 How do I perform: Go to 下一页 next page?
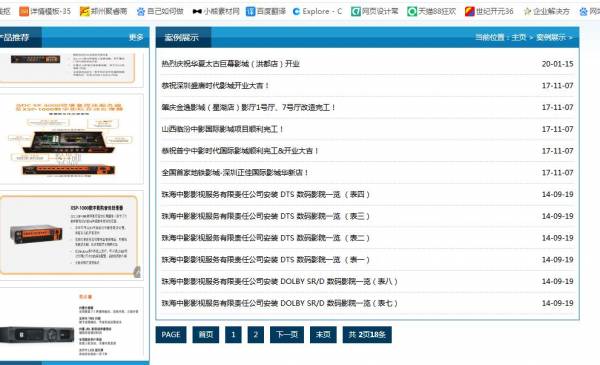pyautogui.click(x=287, y=335)
